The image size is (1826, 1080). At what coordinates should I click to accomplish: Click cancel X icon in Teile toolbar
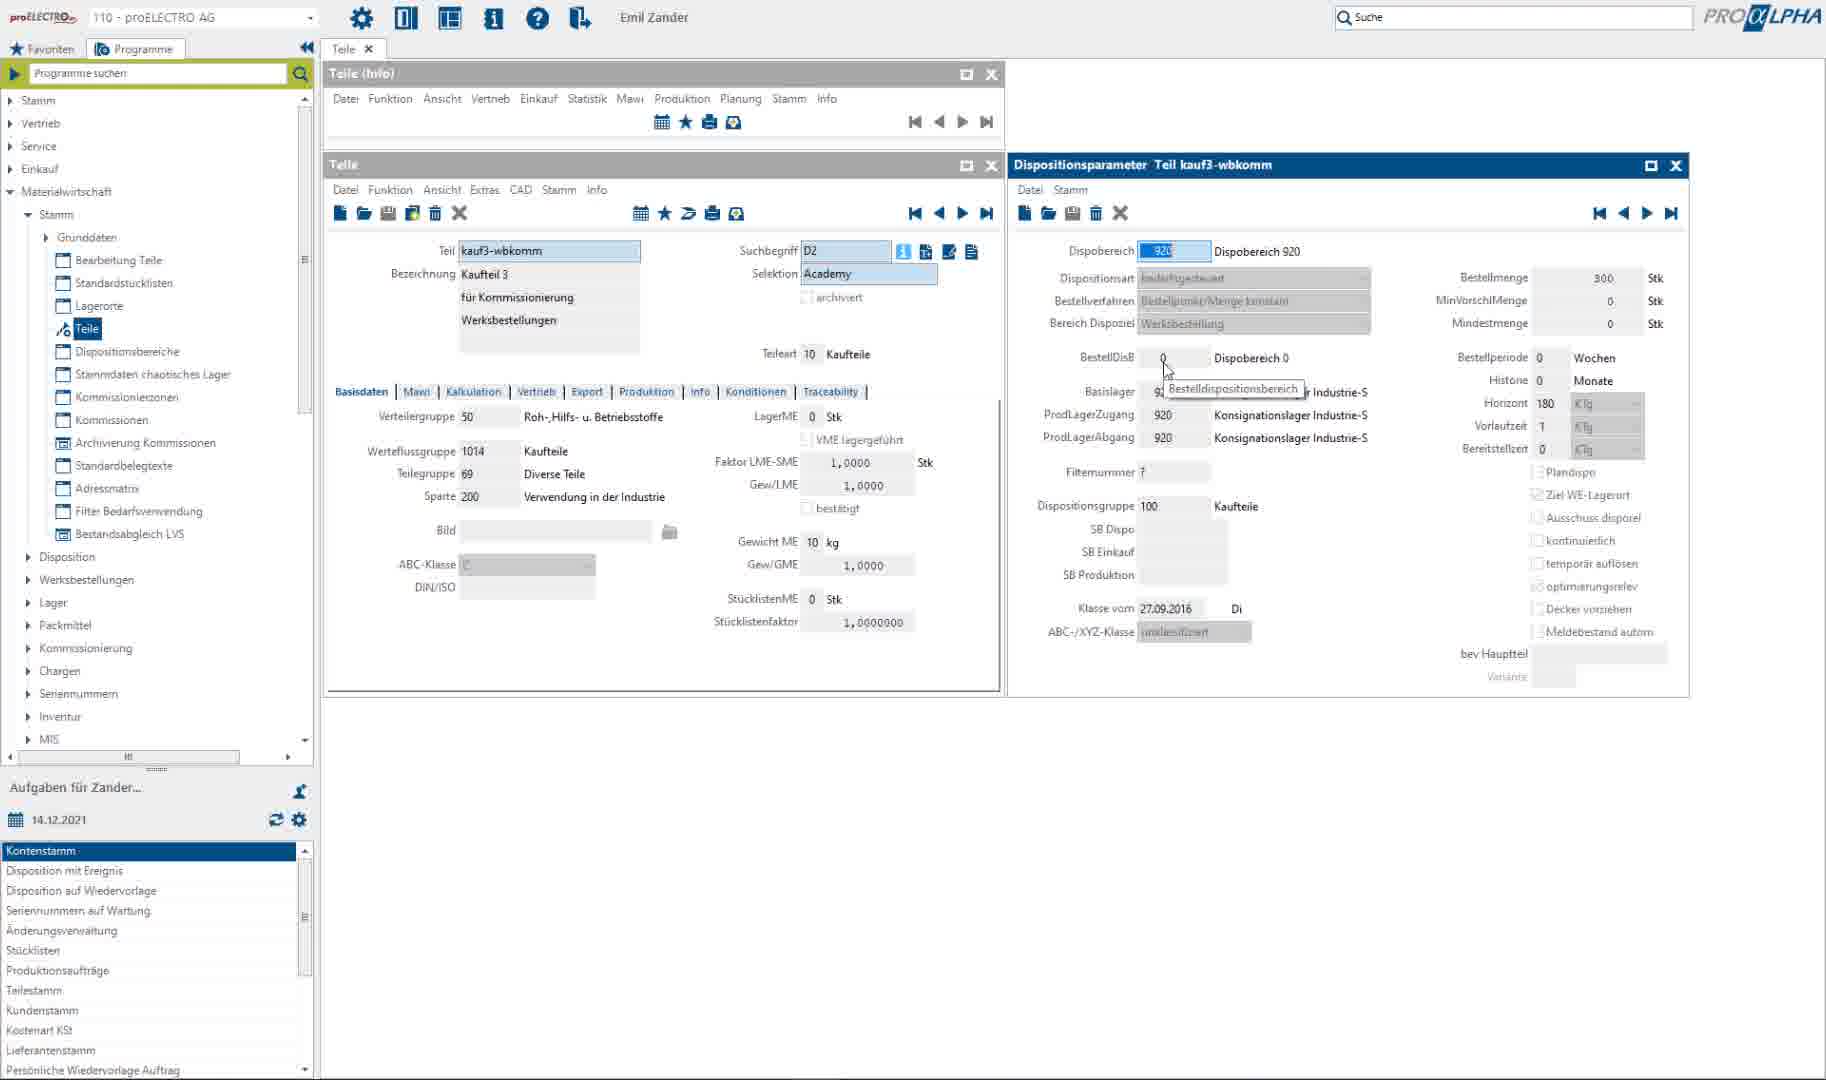[x=459, y=213]
